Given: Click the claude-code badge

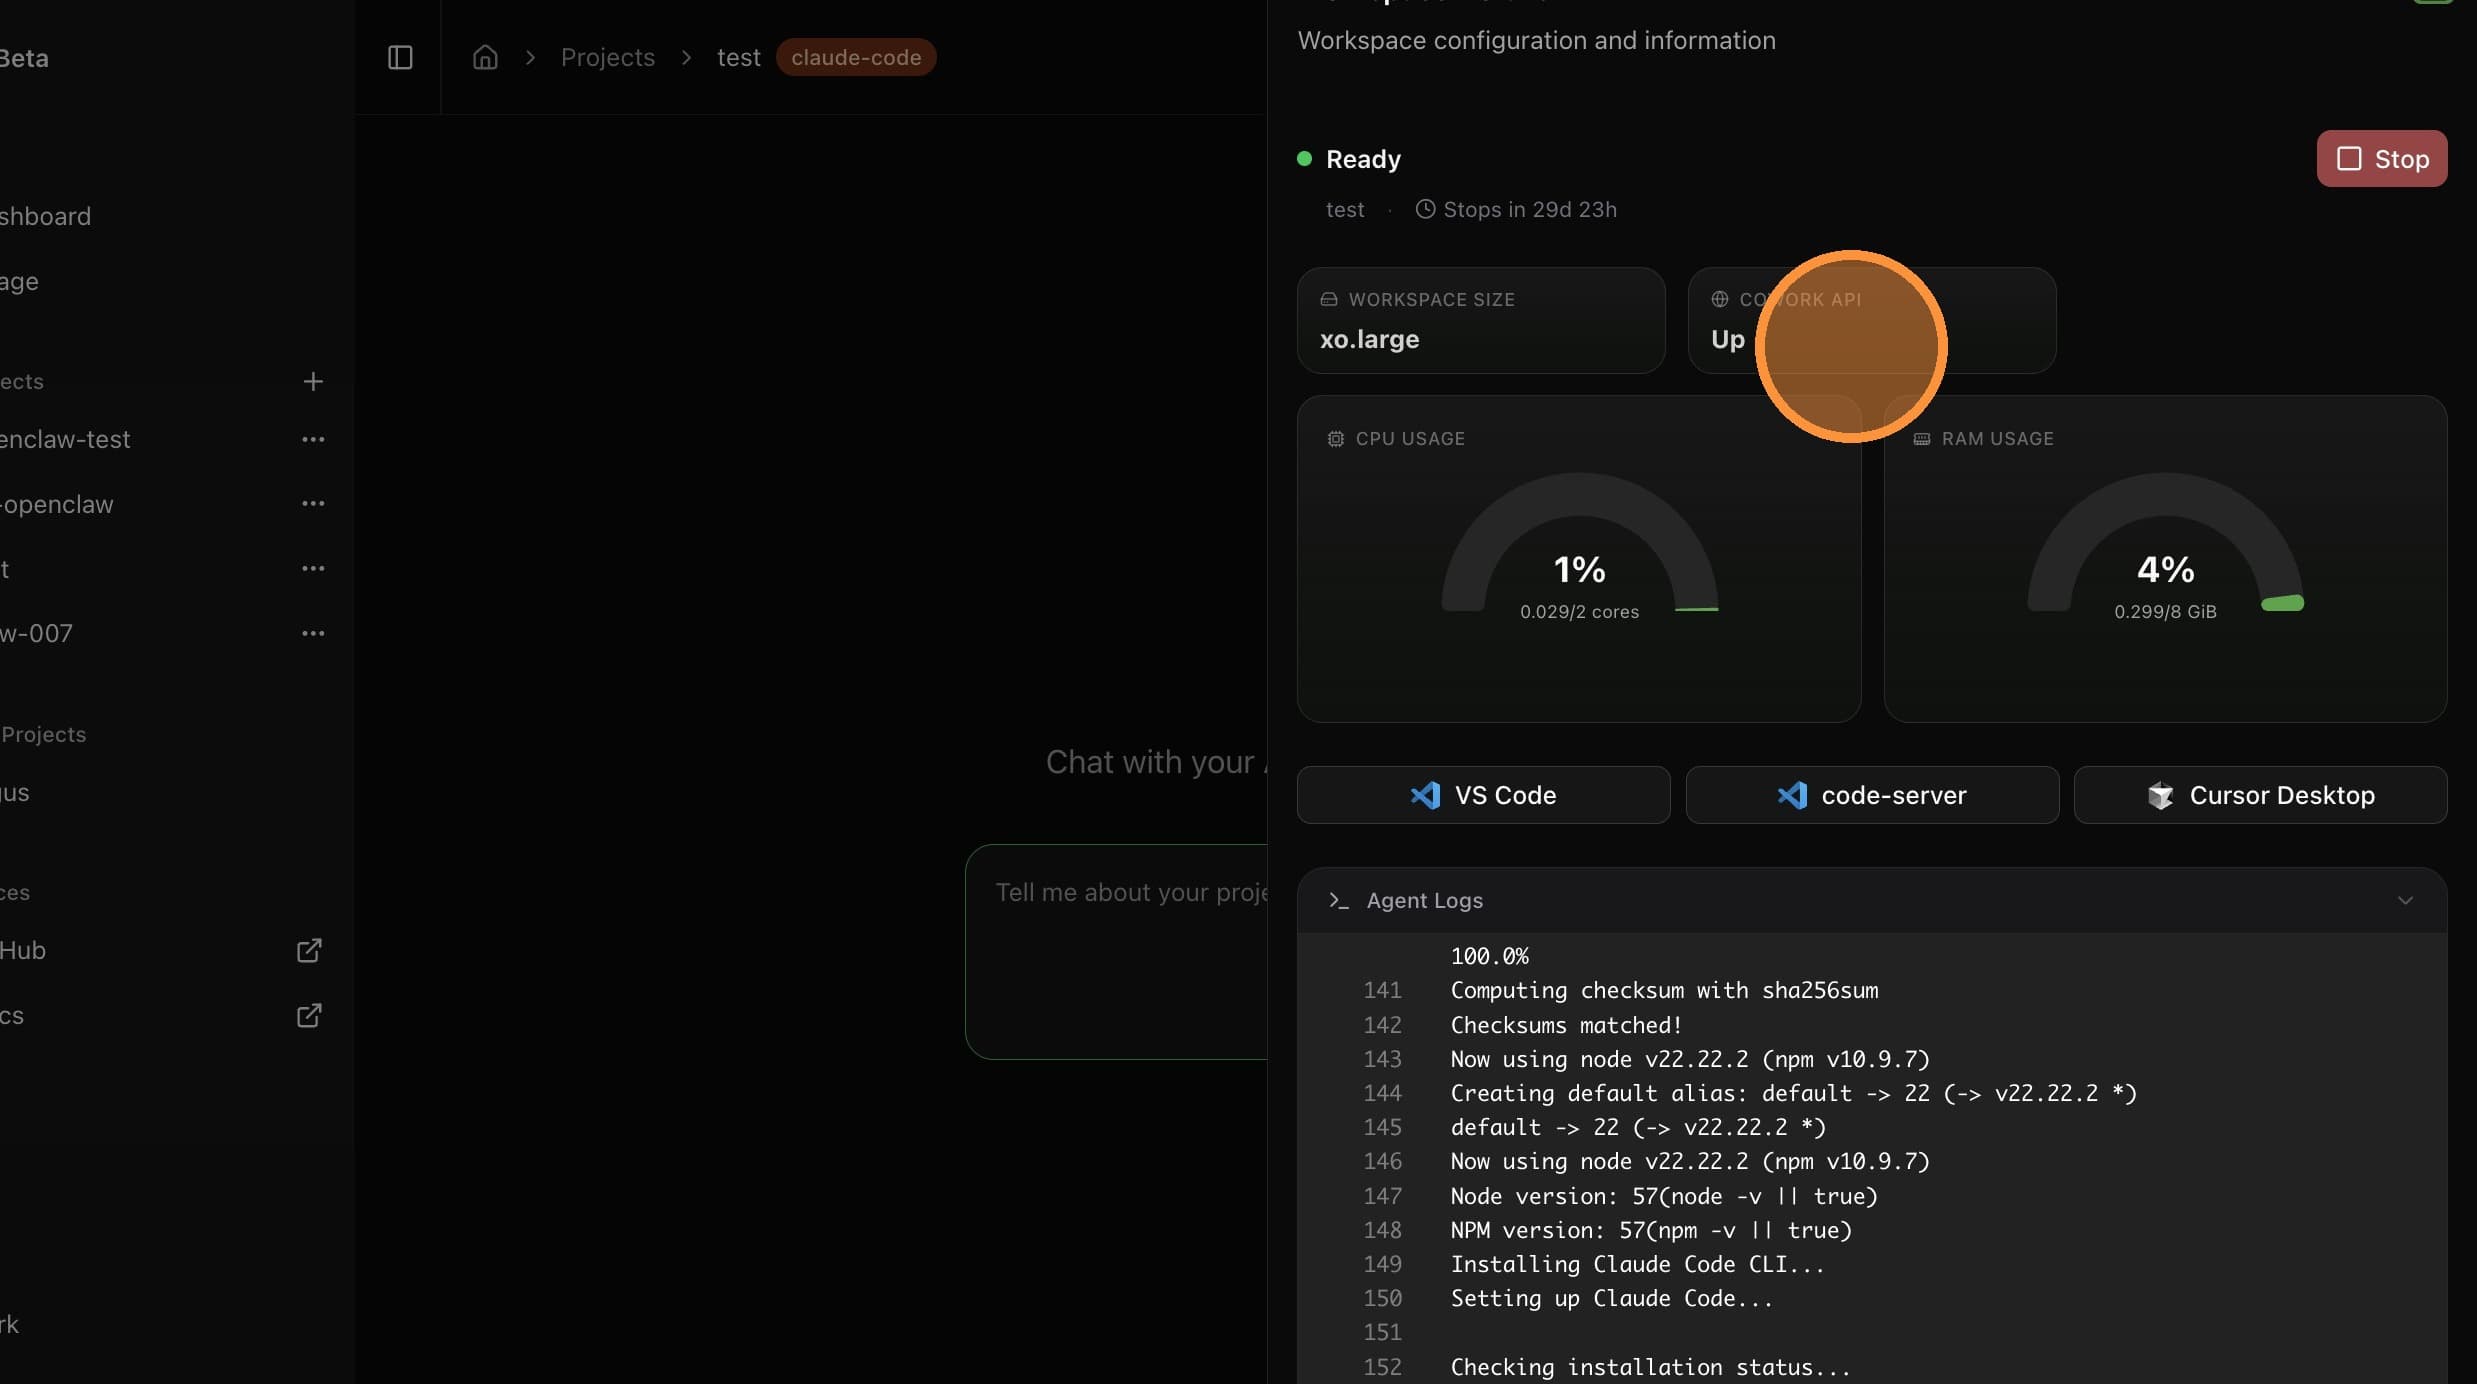Looking at the screenshot, I should tap(856, 57).
